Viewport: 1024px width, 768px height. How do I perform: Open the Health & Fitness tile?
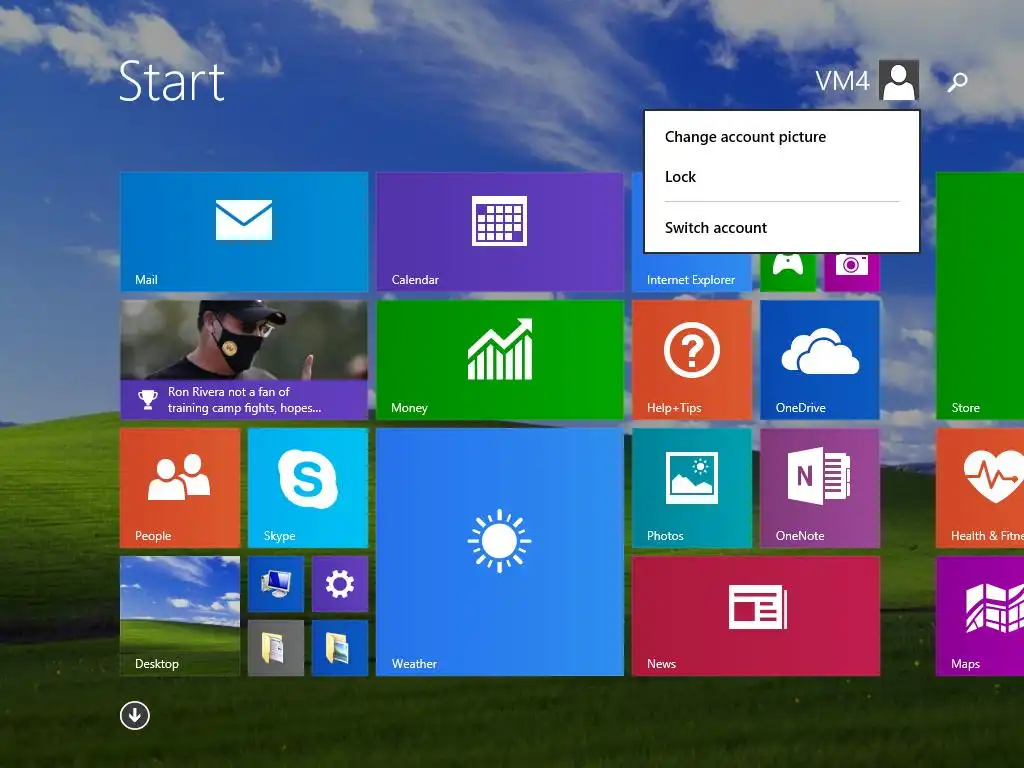tap(980, 487)
